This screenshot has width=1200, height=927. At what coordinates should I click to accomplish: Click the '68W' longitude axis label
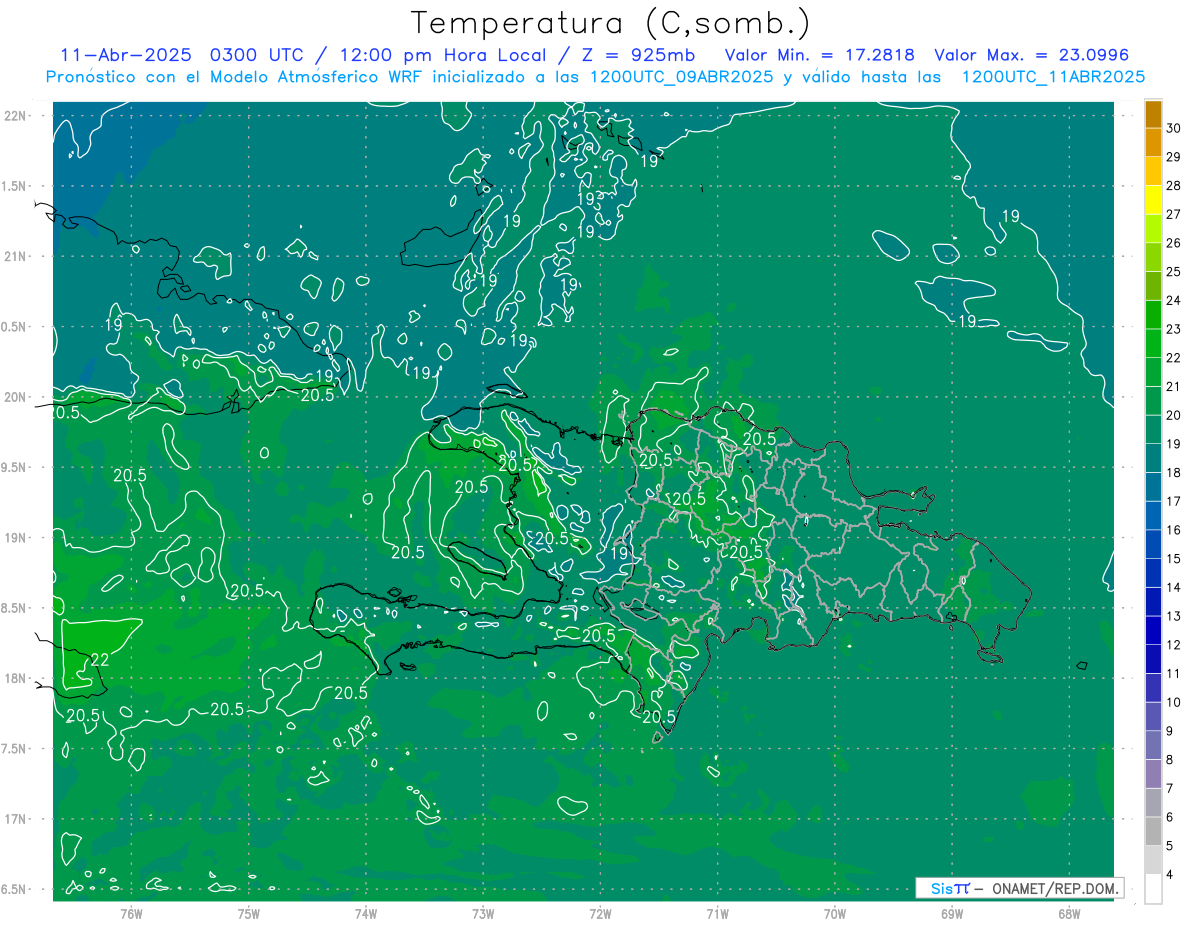1069,913
